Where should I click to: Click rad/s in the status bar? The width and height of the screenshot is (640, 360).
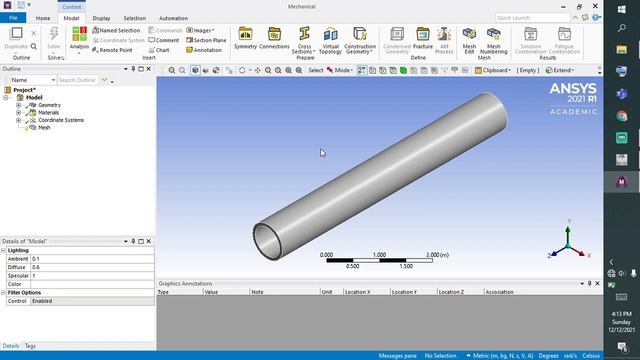coord(570,356)
